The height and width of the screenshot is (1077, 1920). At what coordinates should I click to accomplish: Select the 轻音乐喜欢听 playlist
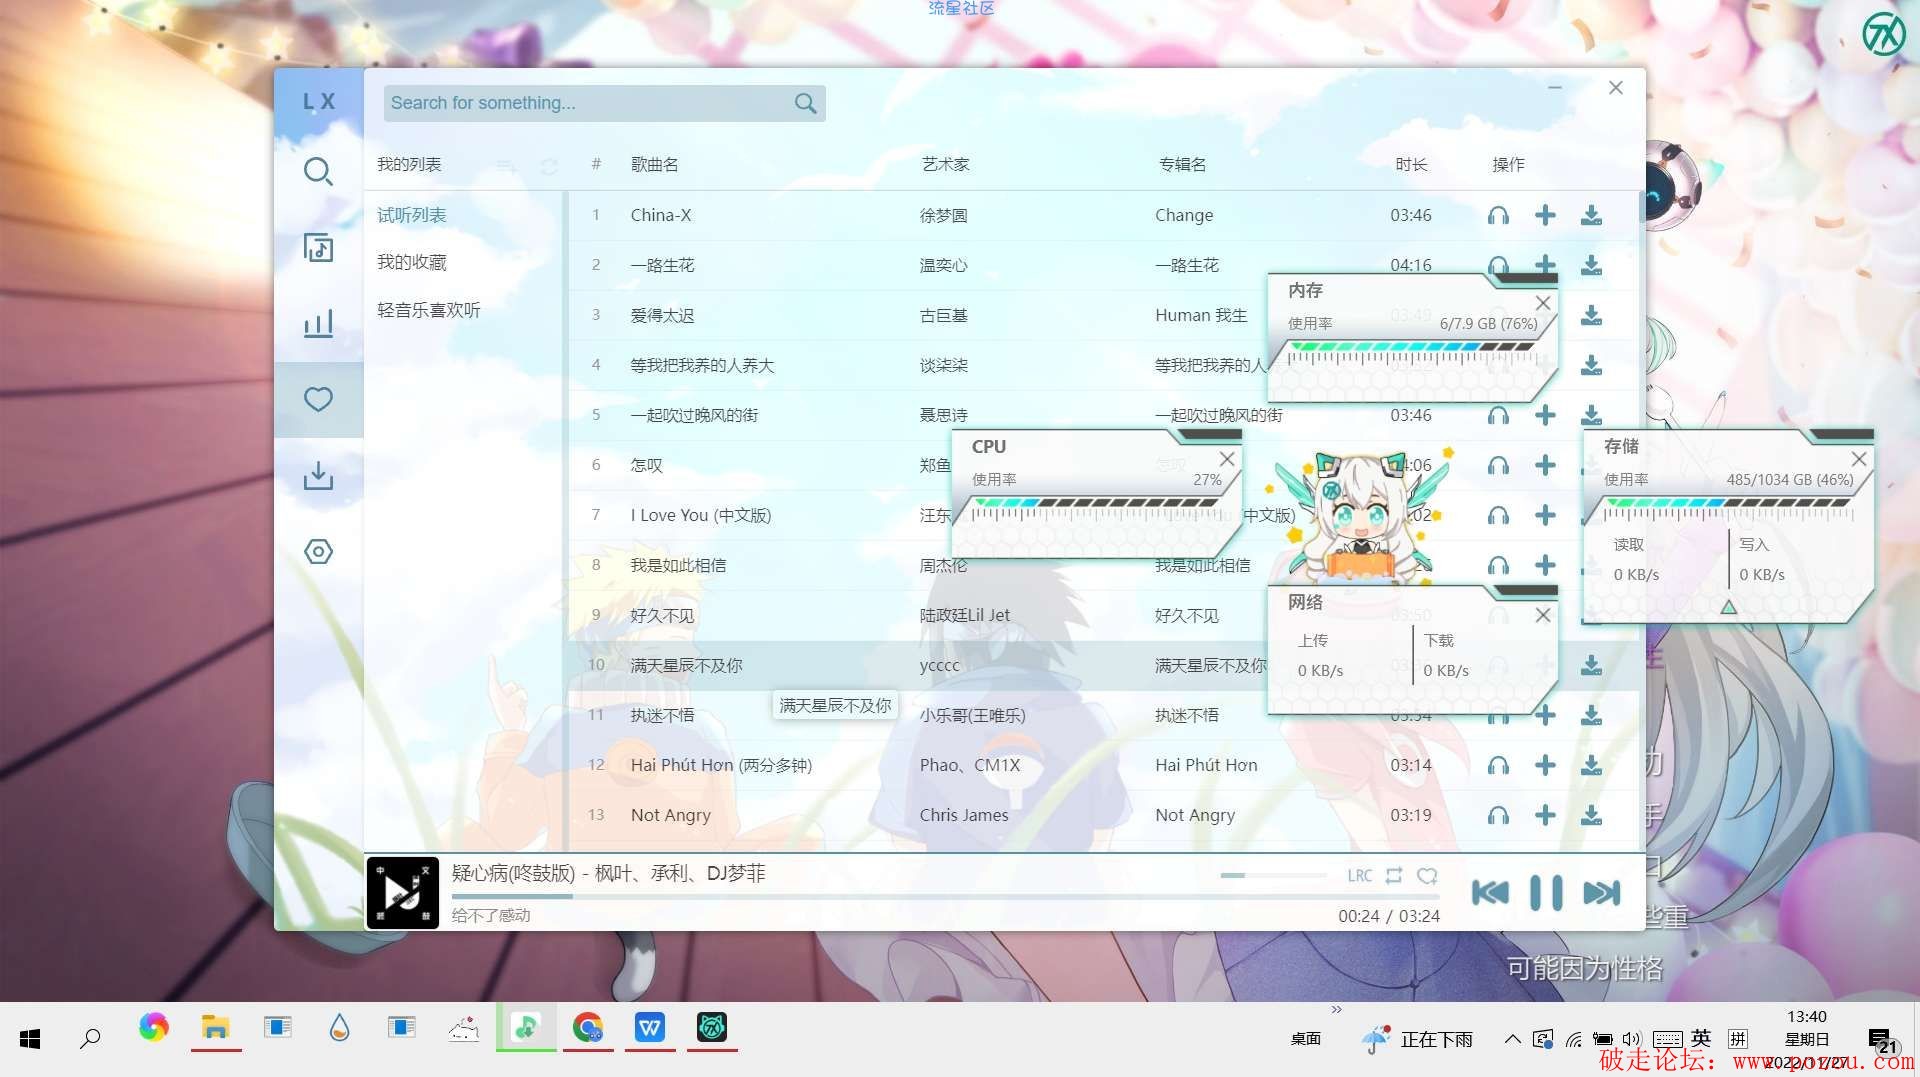point(429,310)
